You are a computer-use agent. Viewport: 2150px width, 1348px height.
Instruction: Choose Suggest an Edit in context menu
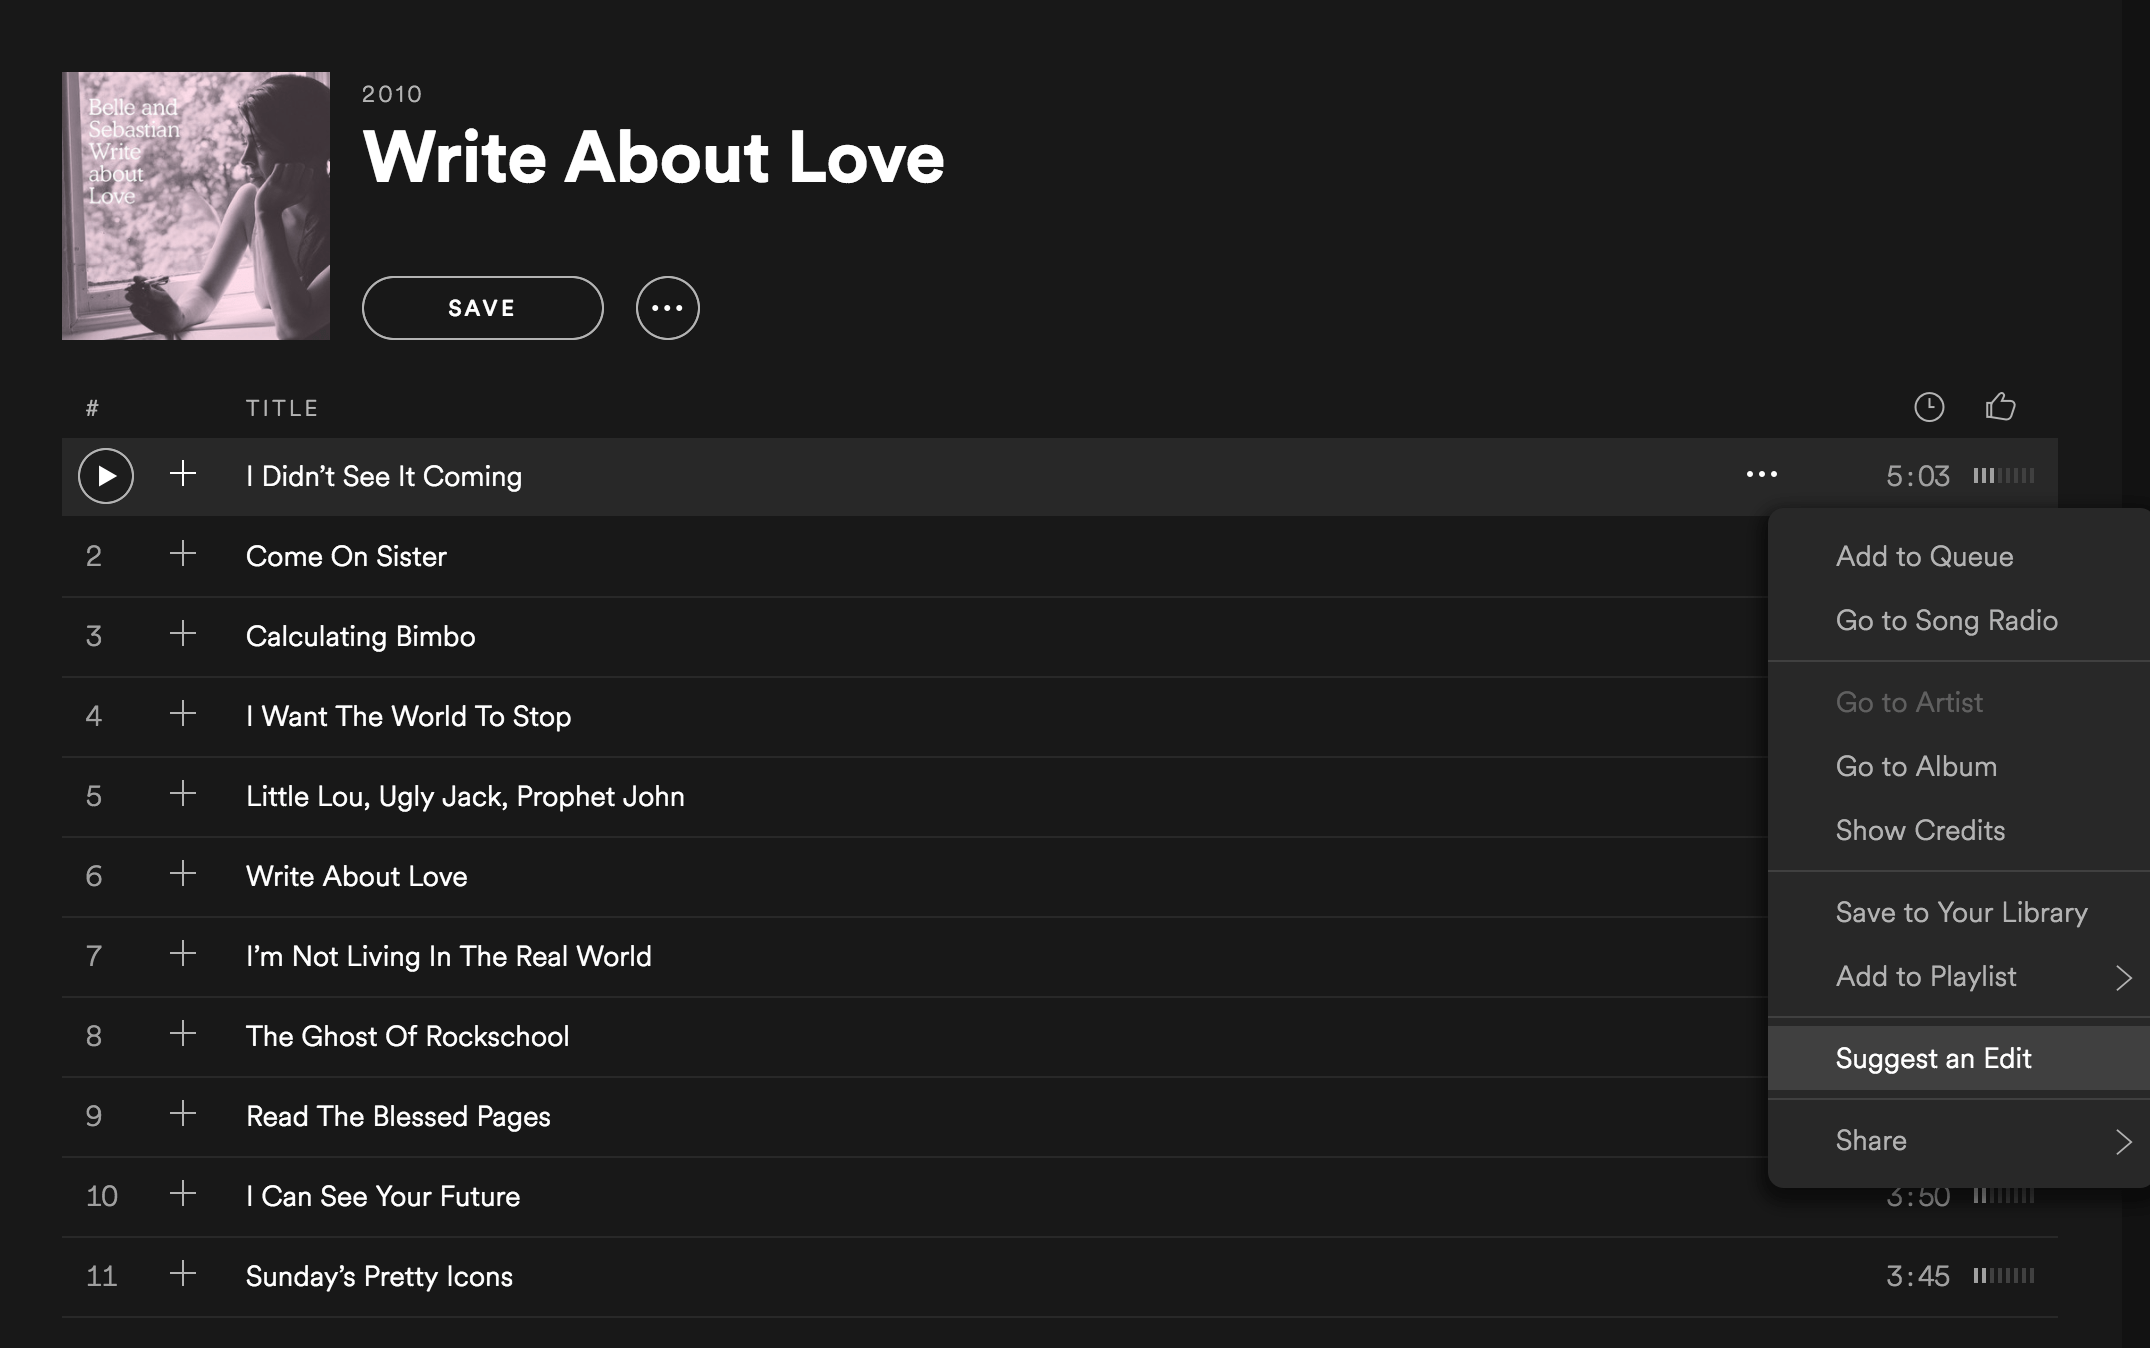pos(1959,1059)
